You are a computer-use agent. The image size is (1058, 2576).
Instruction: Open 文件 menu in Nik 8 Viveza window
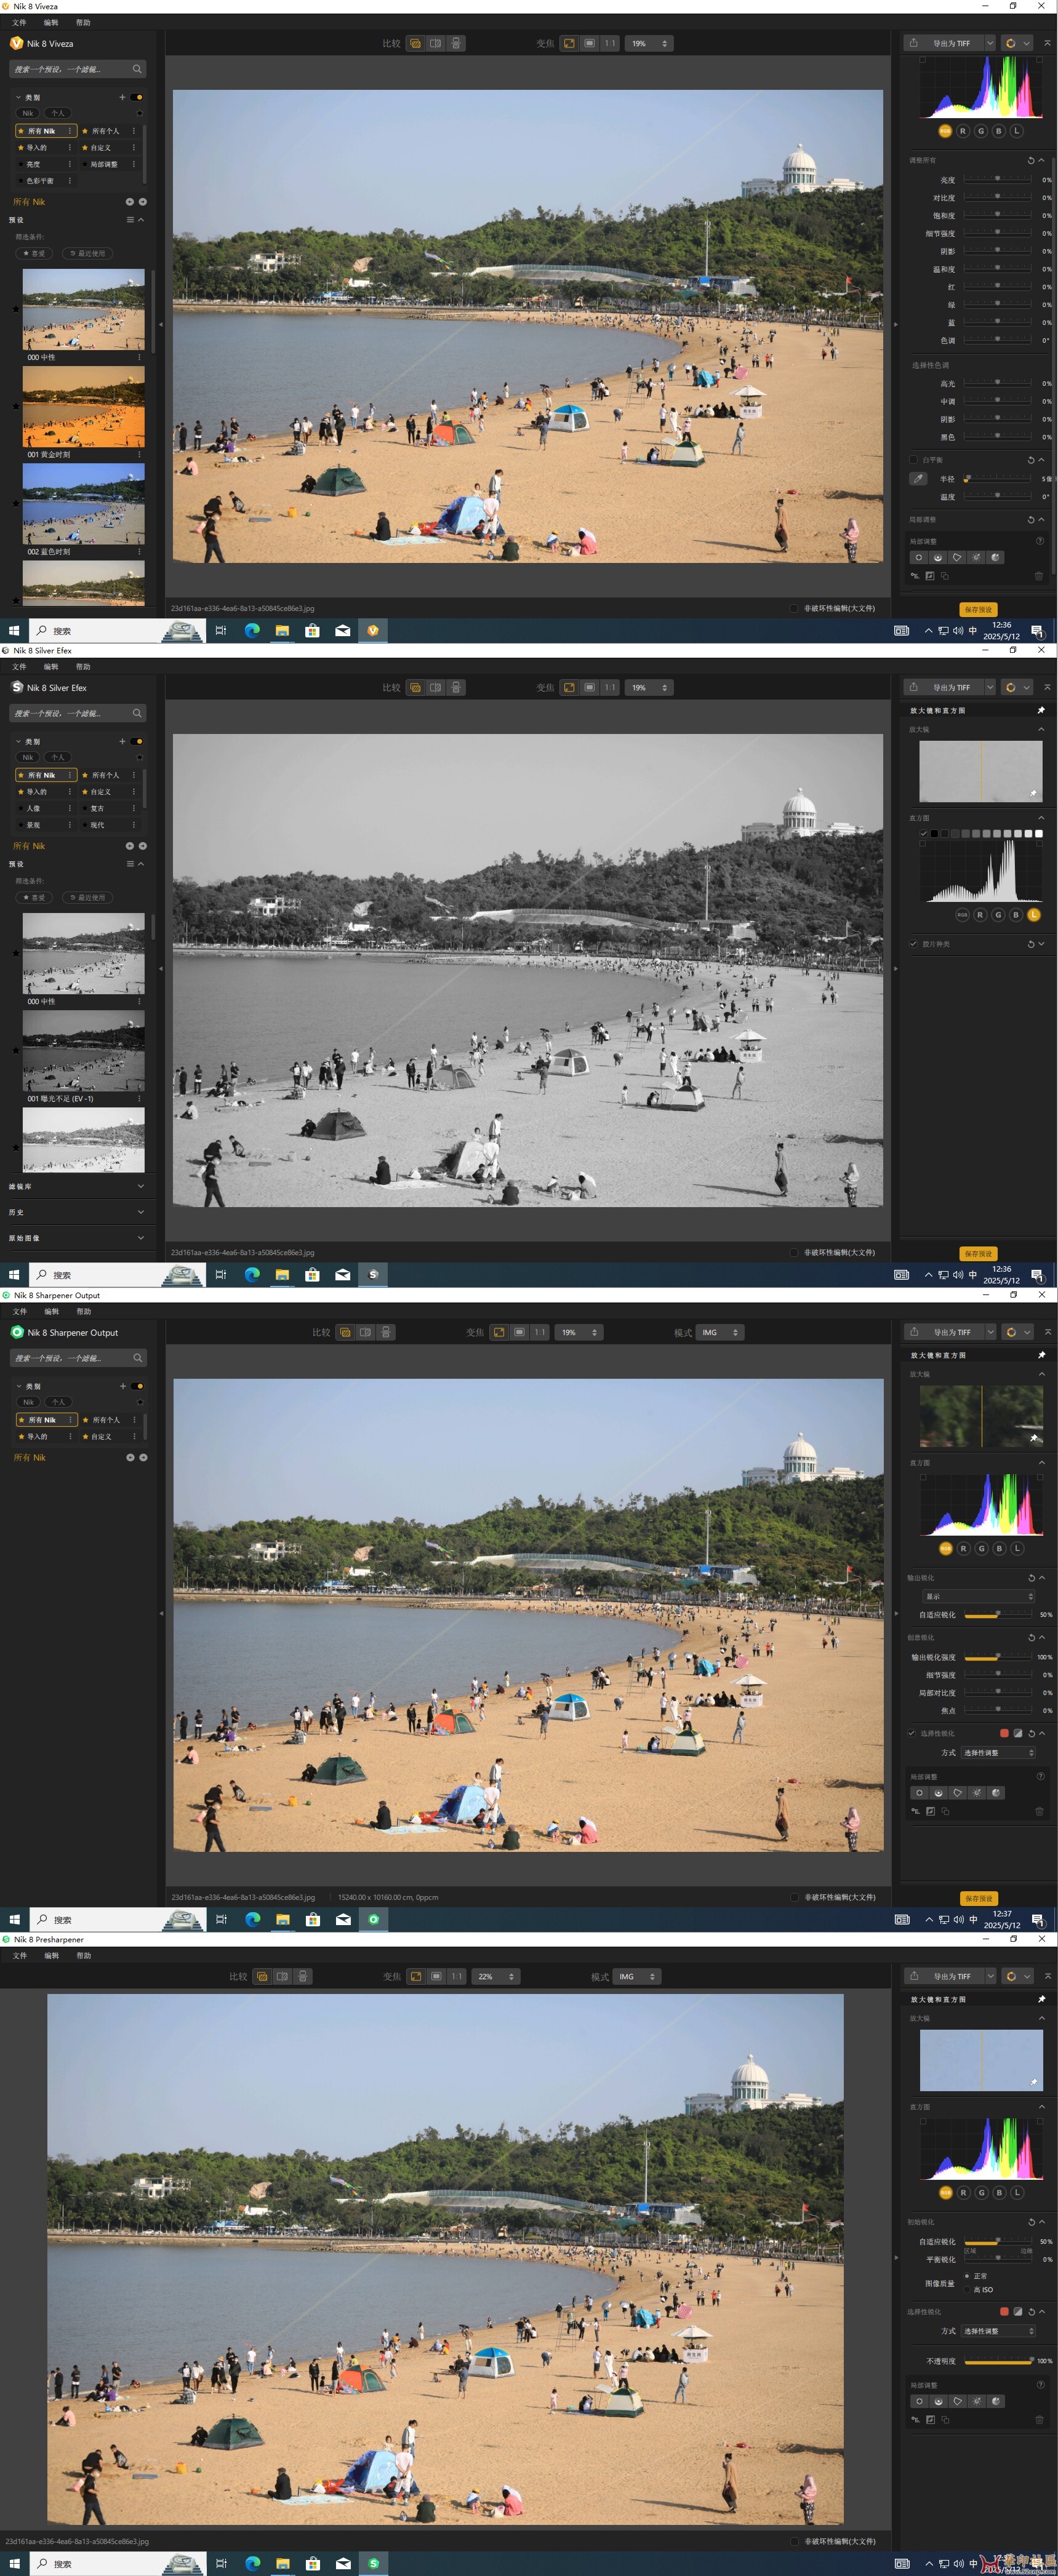tap(19, 22)
